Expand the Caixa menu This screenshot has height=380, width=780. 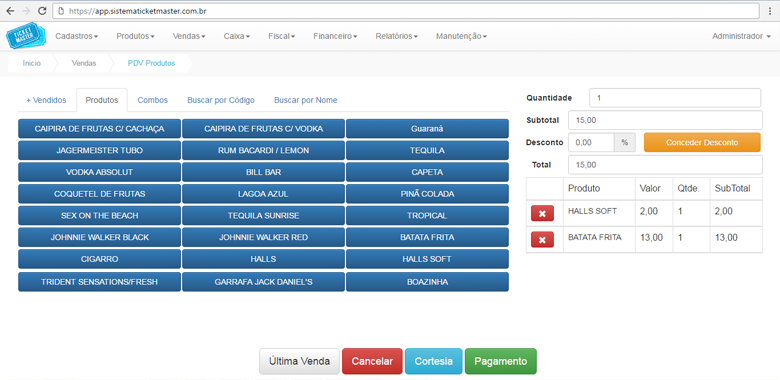(237, 36)
